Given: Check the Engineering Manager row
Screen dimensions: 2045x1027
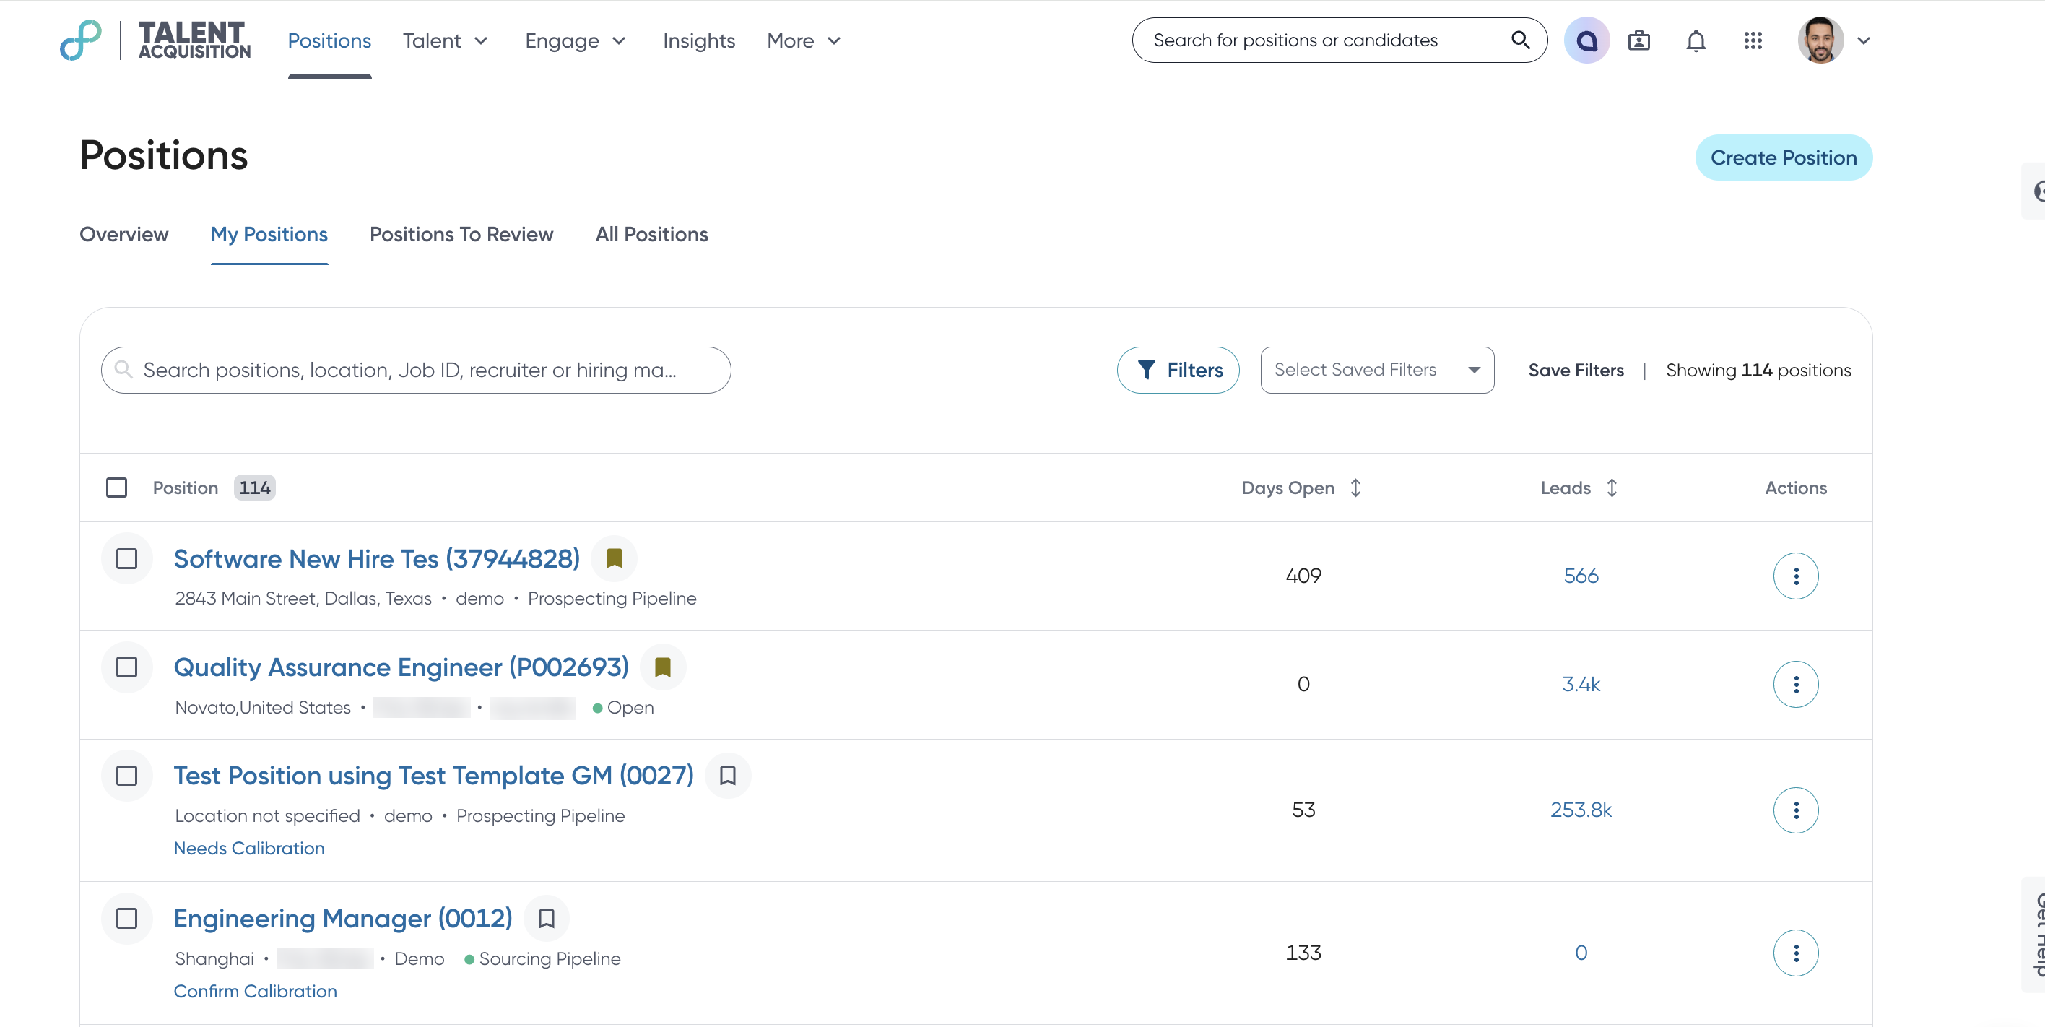Looking at the screenshot, I should tap(127, 918).
